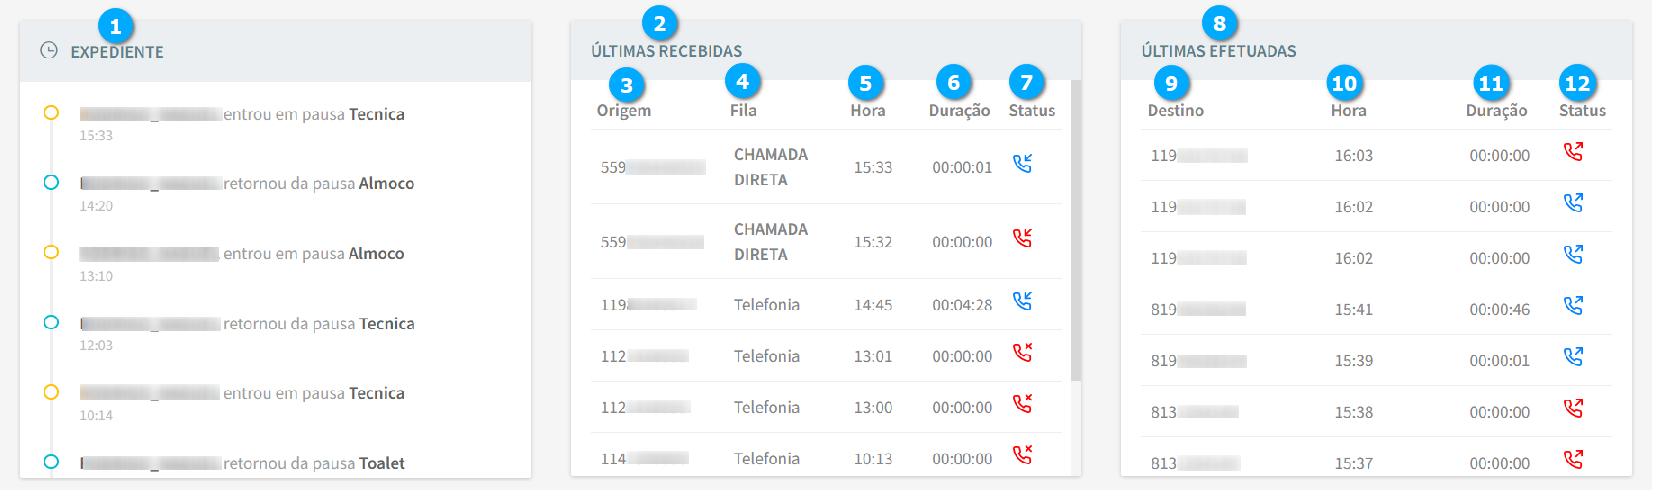
Task: Click the orange timeline dot at 15:33
Action: 51,113
